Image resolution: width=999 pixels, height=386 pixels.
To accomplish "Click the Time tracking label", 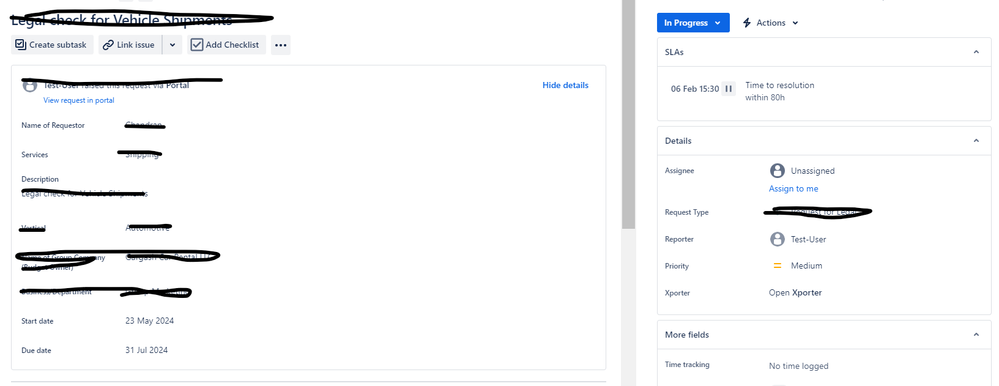I will coord(687,365).
